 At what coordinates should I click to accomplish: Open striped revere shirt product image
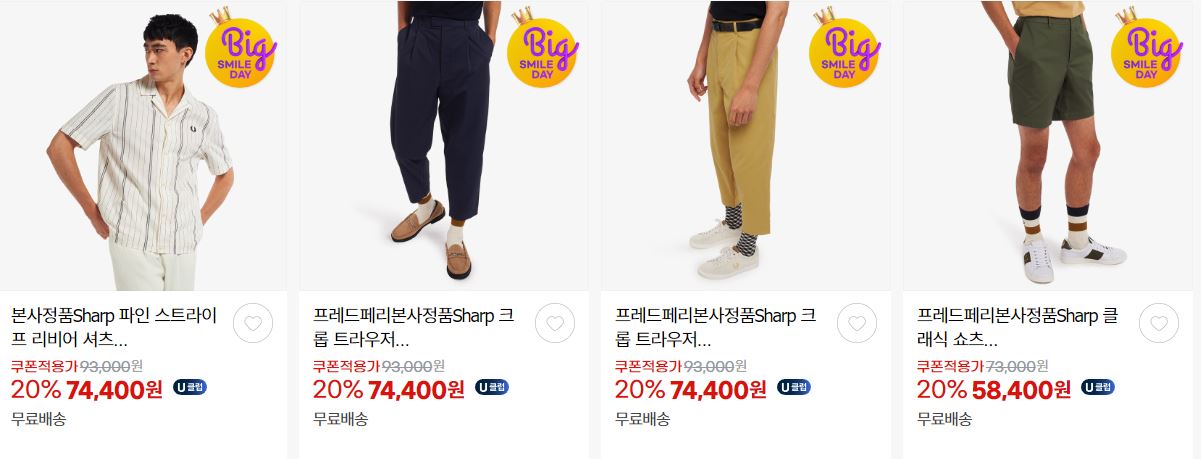pos(143,146)
